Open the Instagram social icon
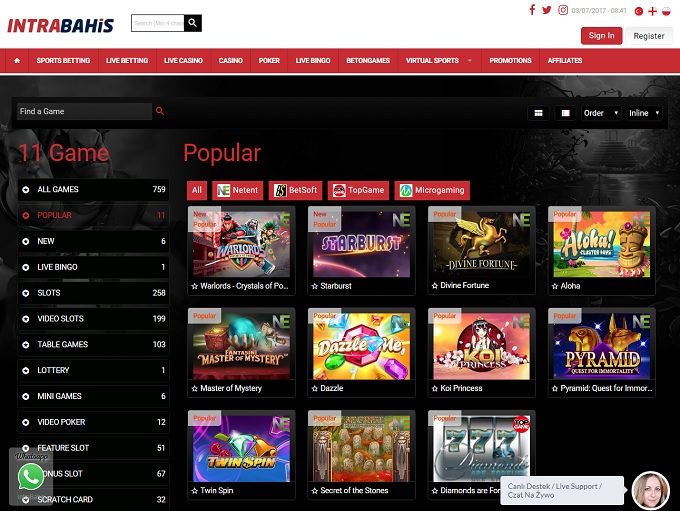Viewport: 680px width, 511px height. [x=563, y=10]
